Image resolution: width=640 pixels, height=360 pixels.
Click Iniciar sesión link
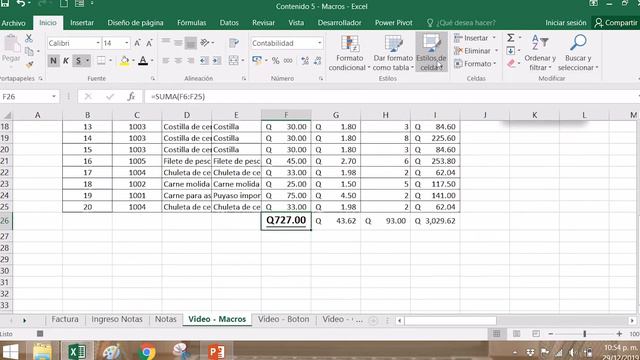click(566, 23)
